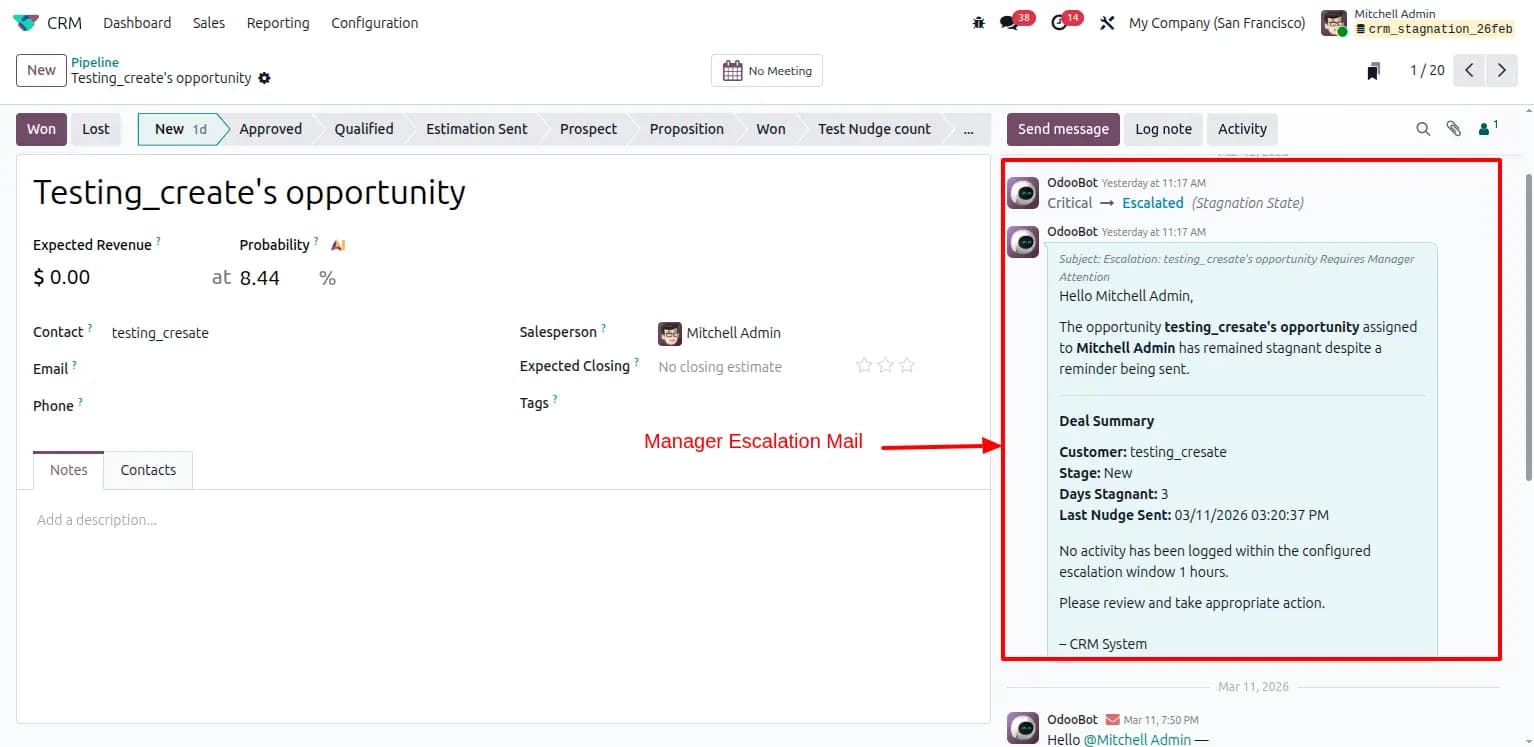Go to the next record arrow
Screen dimensions: 1534x747
[1502, 70]
